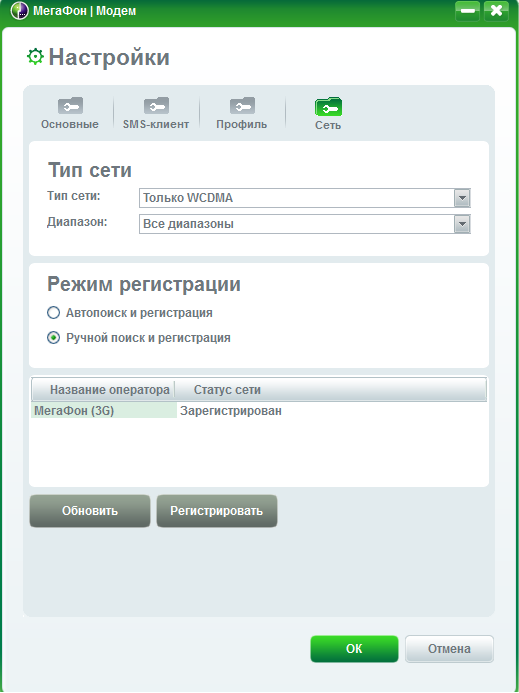Open the Профиль folder icon
Viewport: 519px width, 693px height.
(x=242, y=106)
